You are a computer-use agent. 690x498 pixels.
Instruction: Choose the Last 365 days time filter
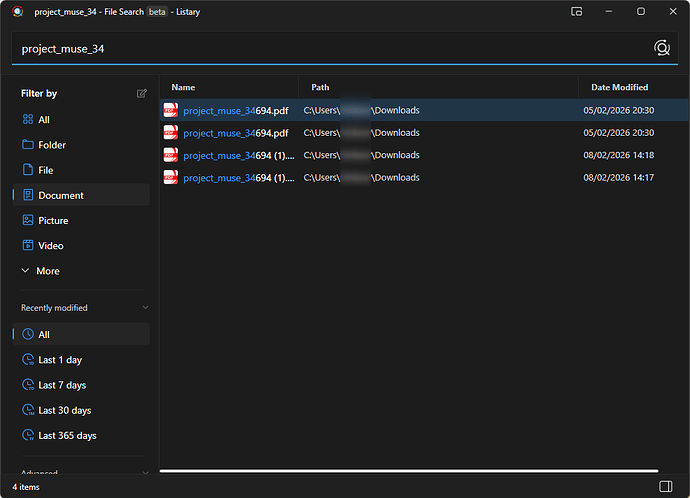[x=67, y=435]
